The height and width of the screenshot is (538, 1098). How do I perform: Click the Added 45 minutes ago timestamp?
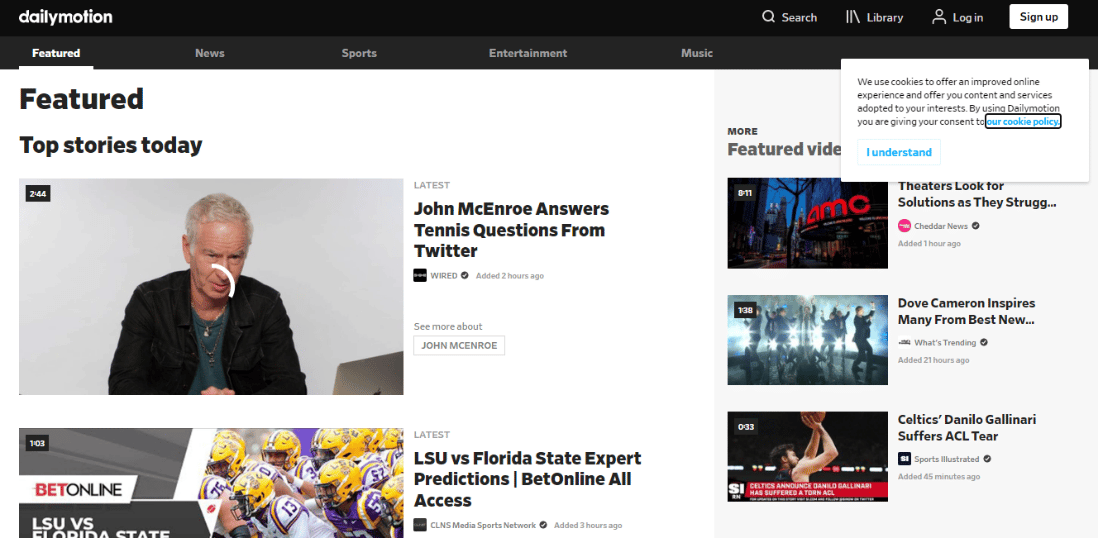click(x=939, y=476)
